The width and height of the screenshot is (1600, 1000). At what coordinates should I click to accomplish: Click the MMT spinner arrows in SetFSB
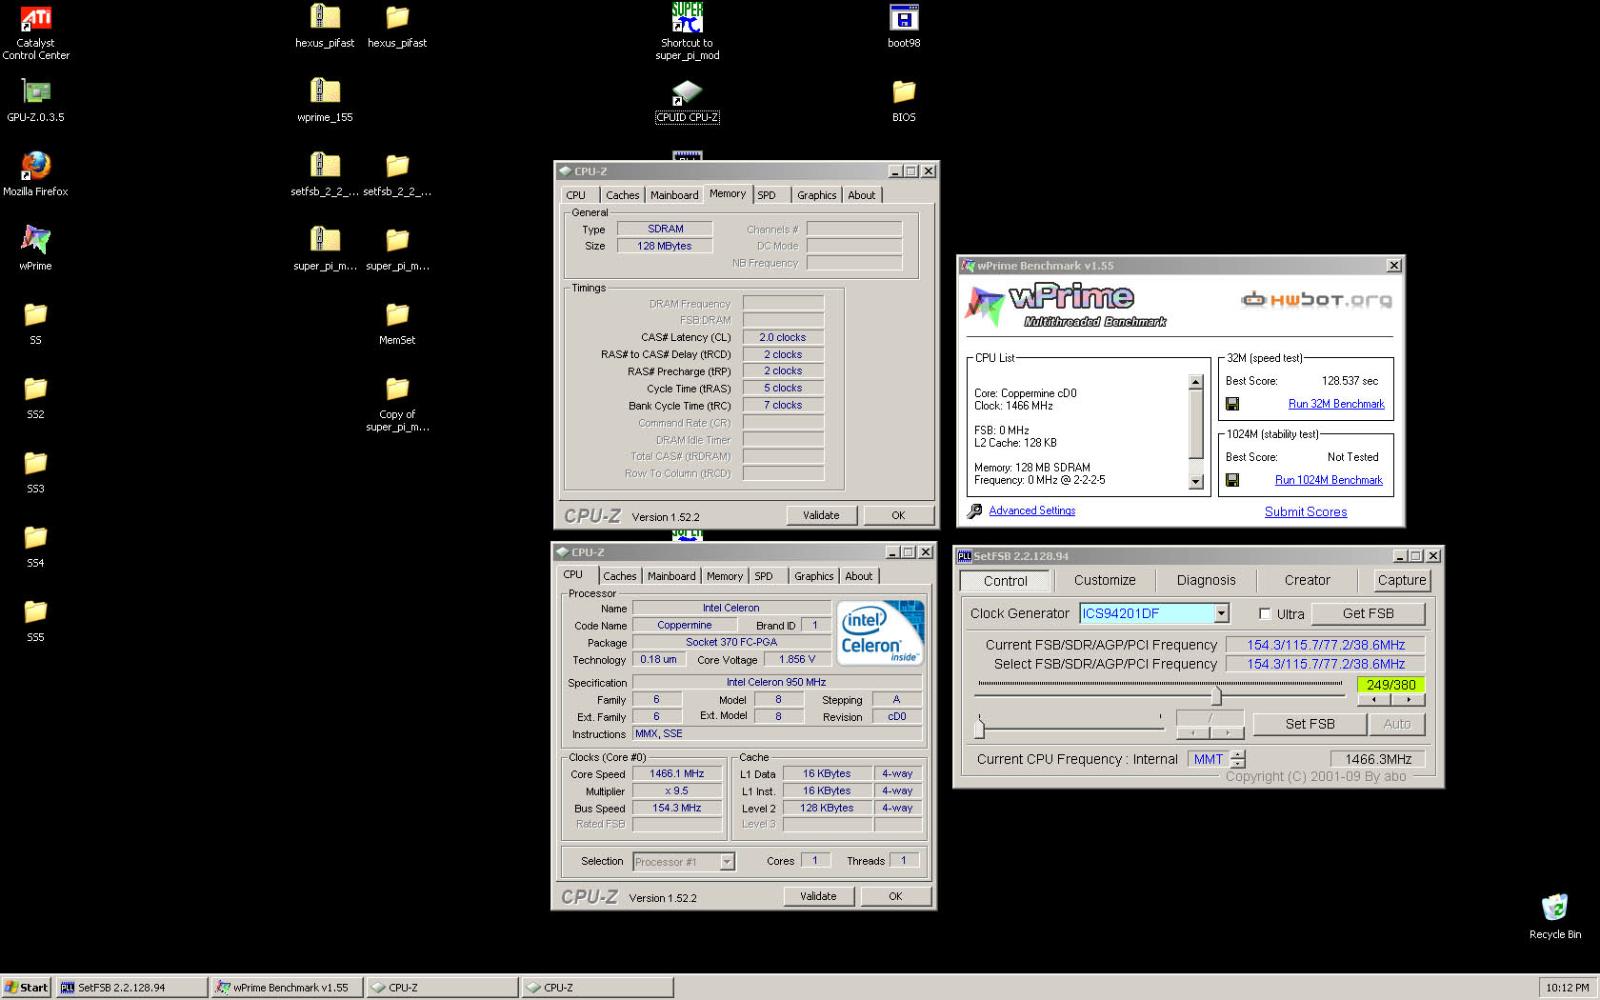click(1238, 759)
